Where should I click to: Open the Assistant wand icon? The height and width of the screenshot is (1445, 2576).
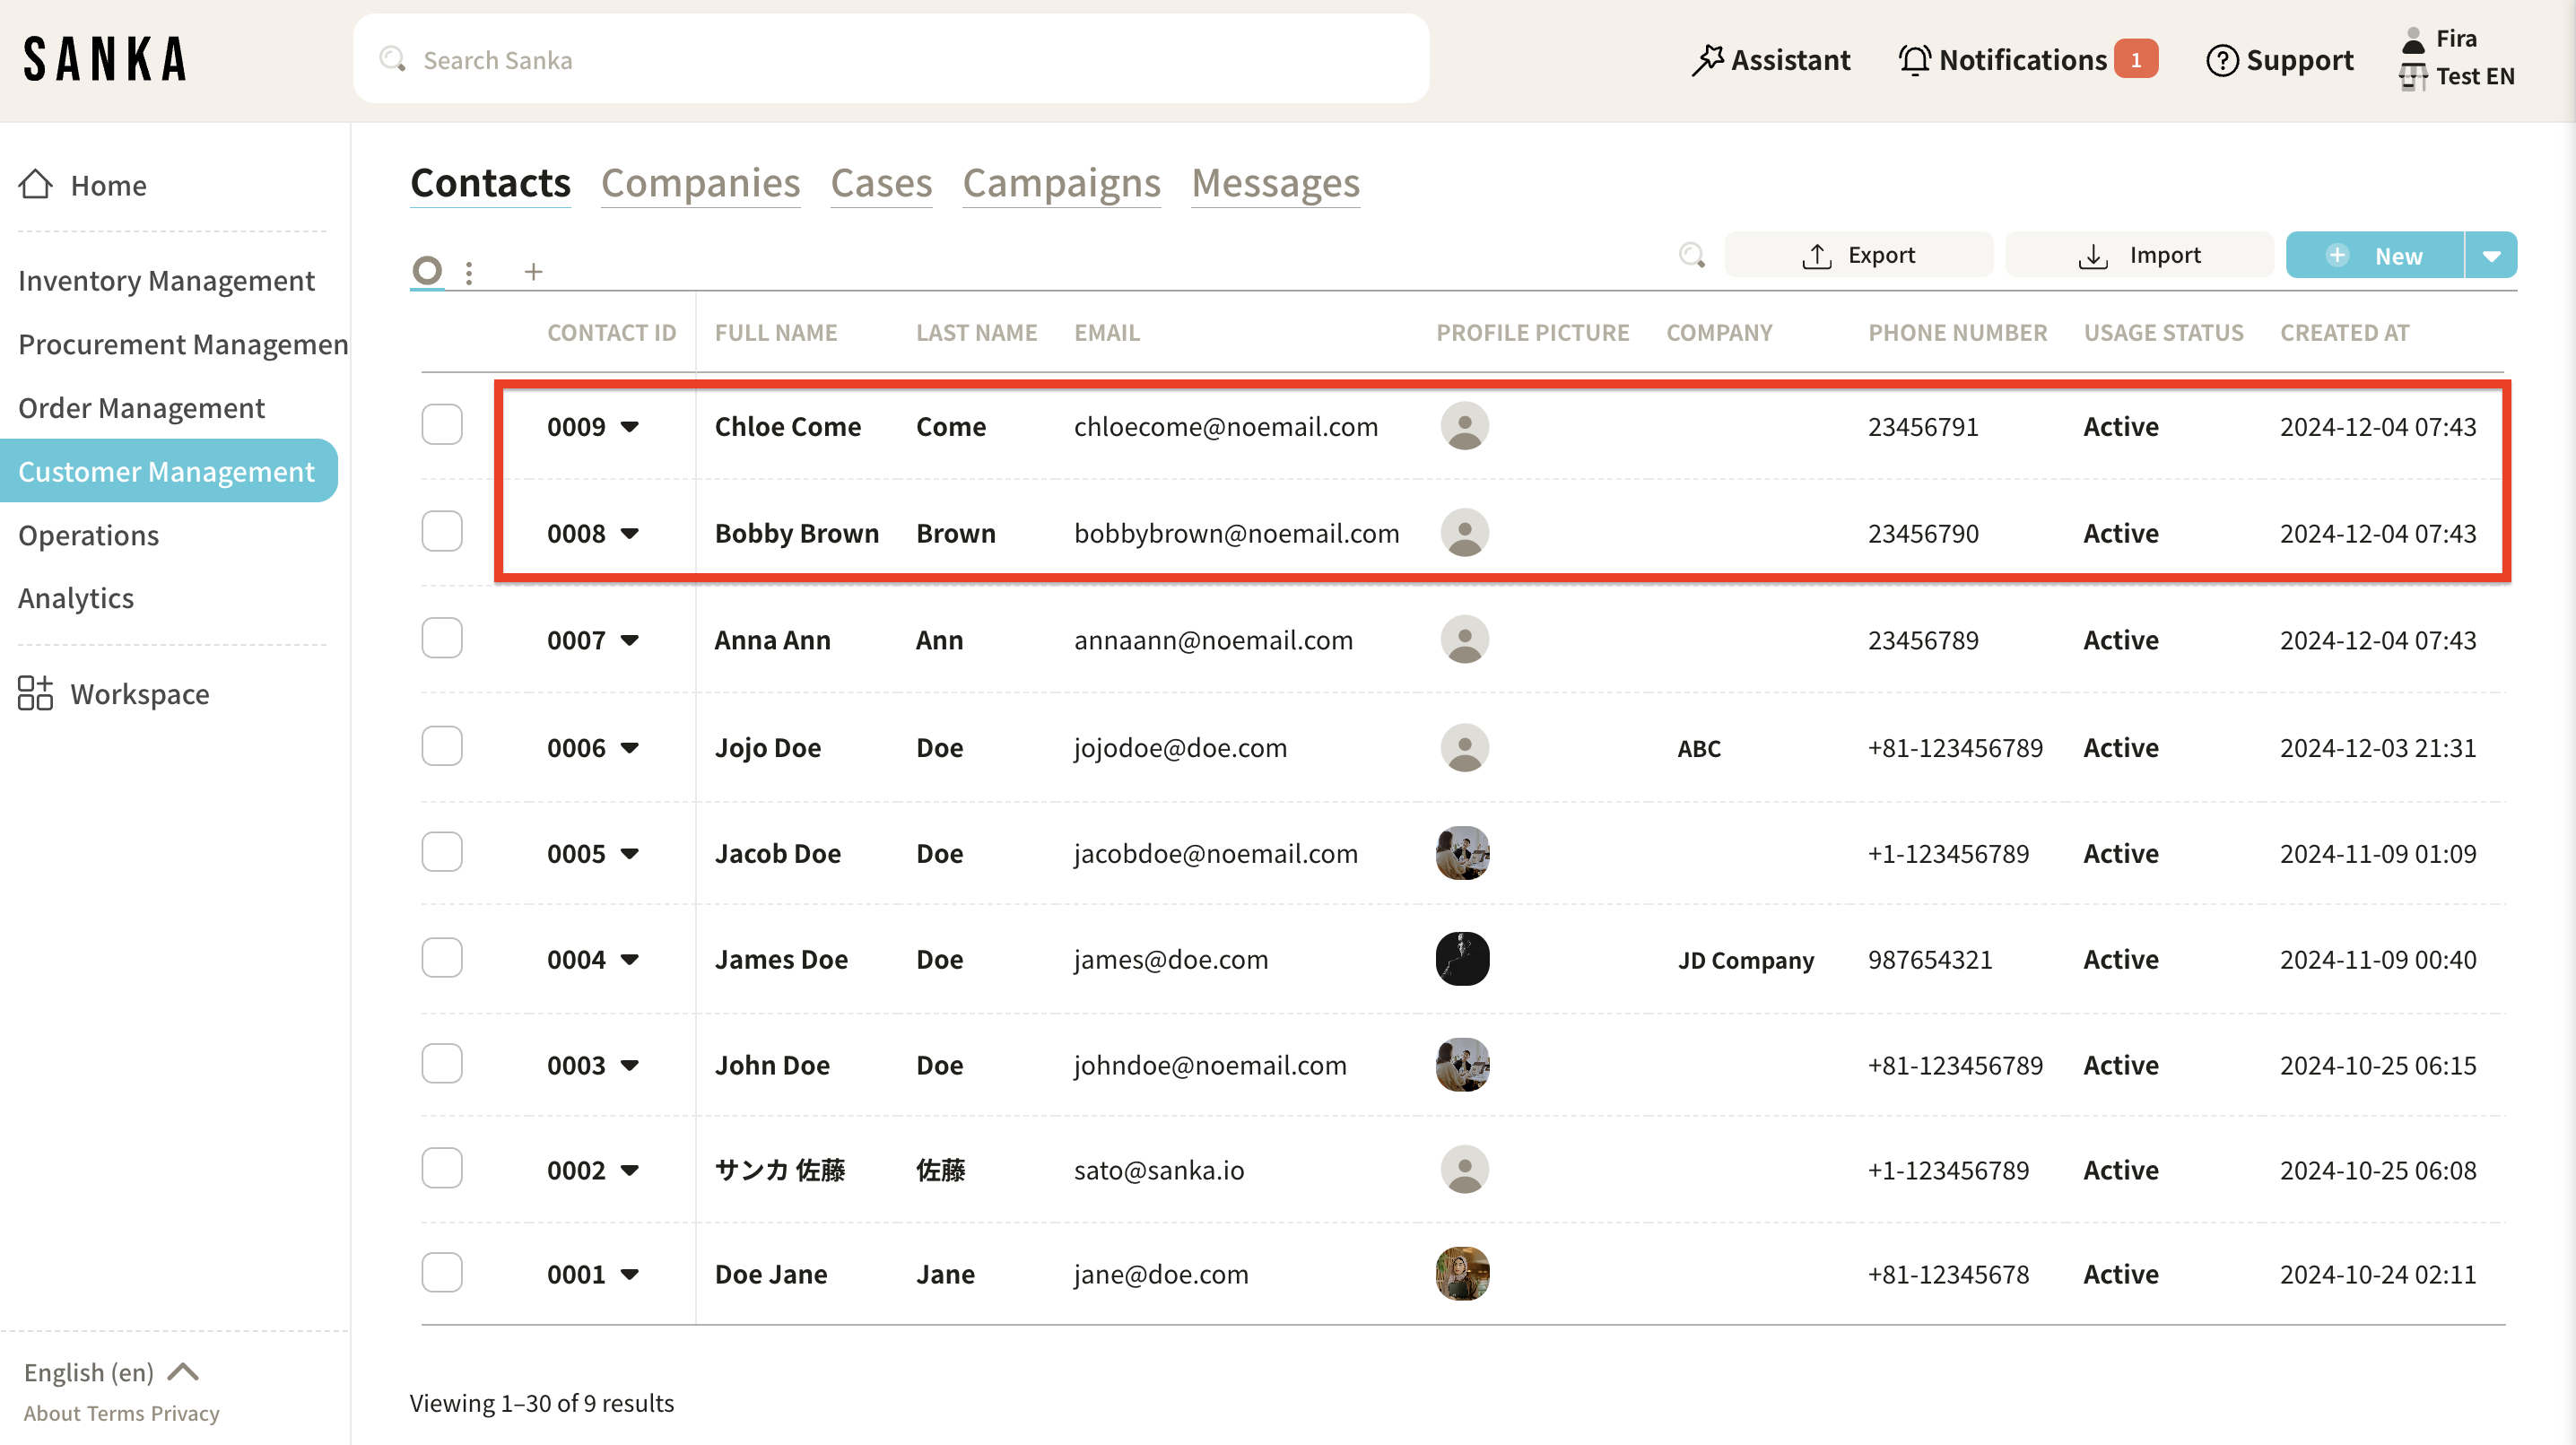tap(1707, 60)
